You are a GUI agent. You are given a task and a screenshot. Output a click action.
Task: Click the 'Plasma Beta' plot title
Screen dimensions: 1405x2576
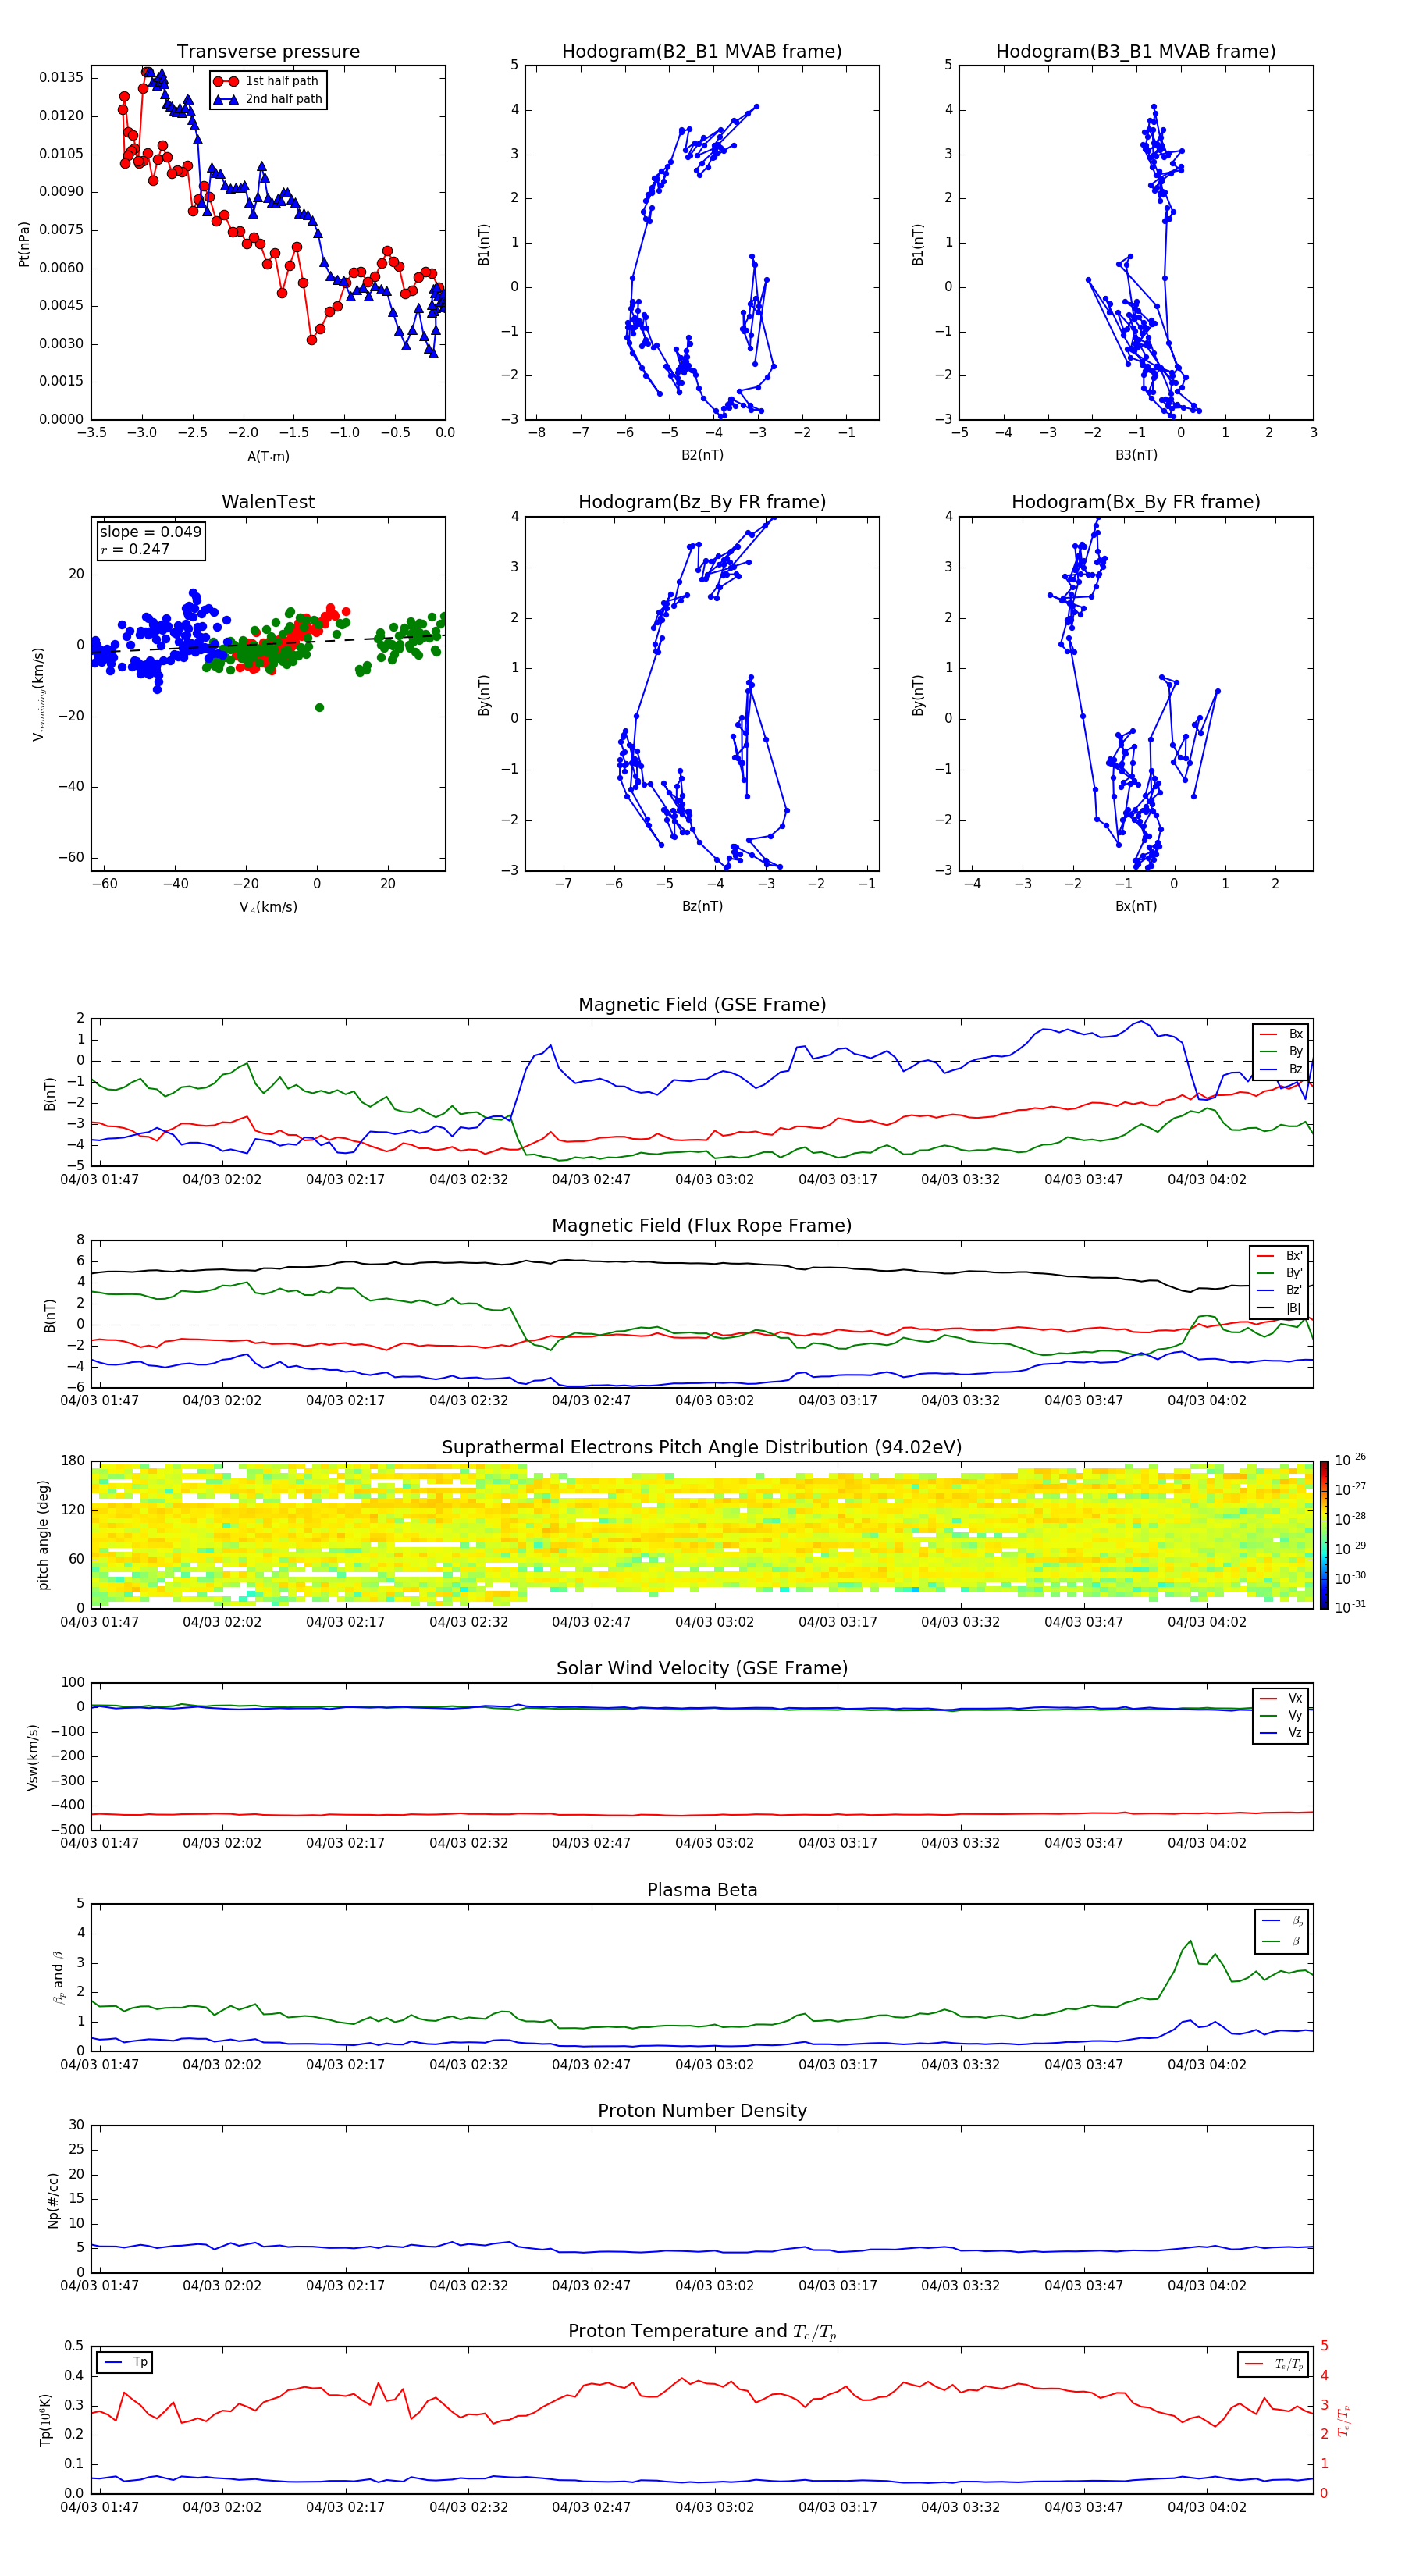[702, 1891]
